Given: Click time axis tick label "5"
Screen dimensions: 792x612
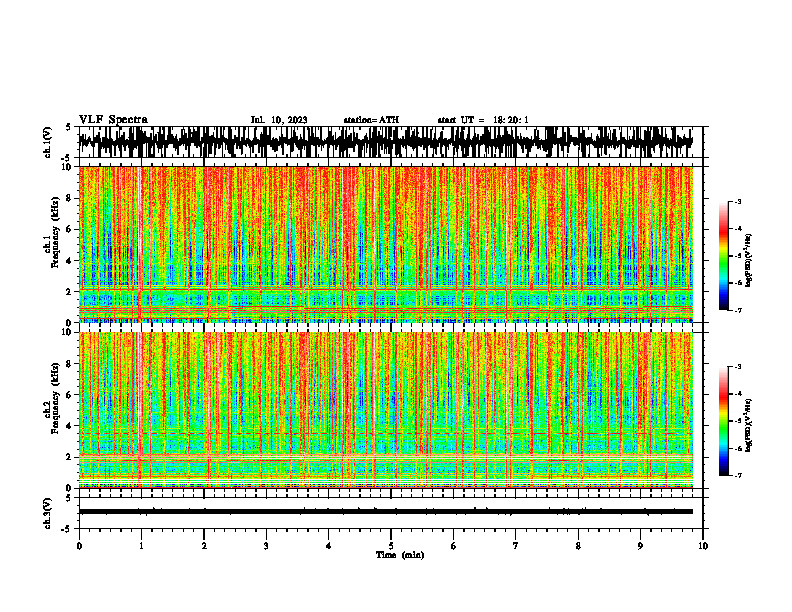Looking at the screenshot, I should click(391, 546).
